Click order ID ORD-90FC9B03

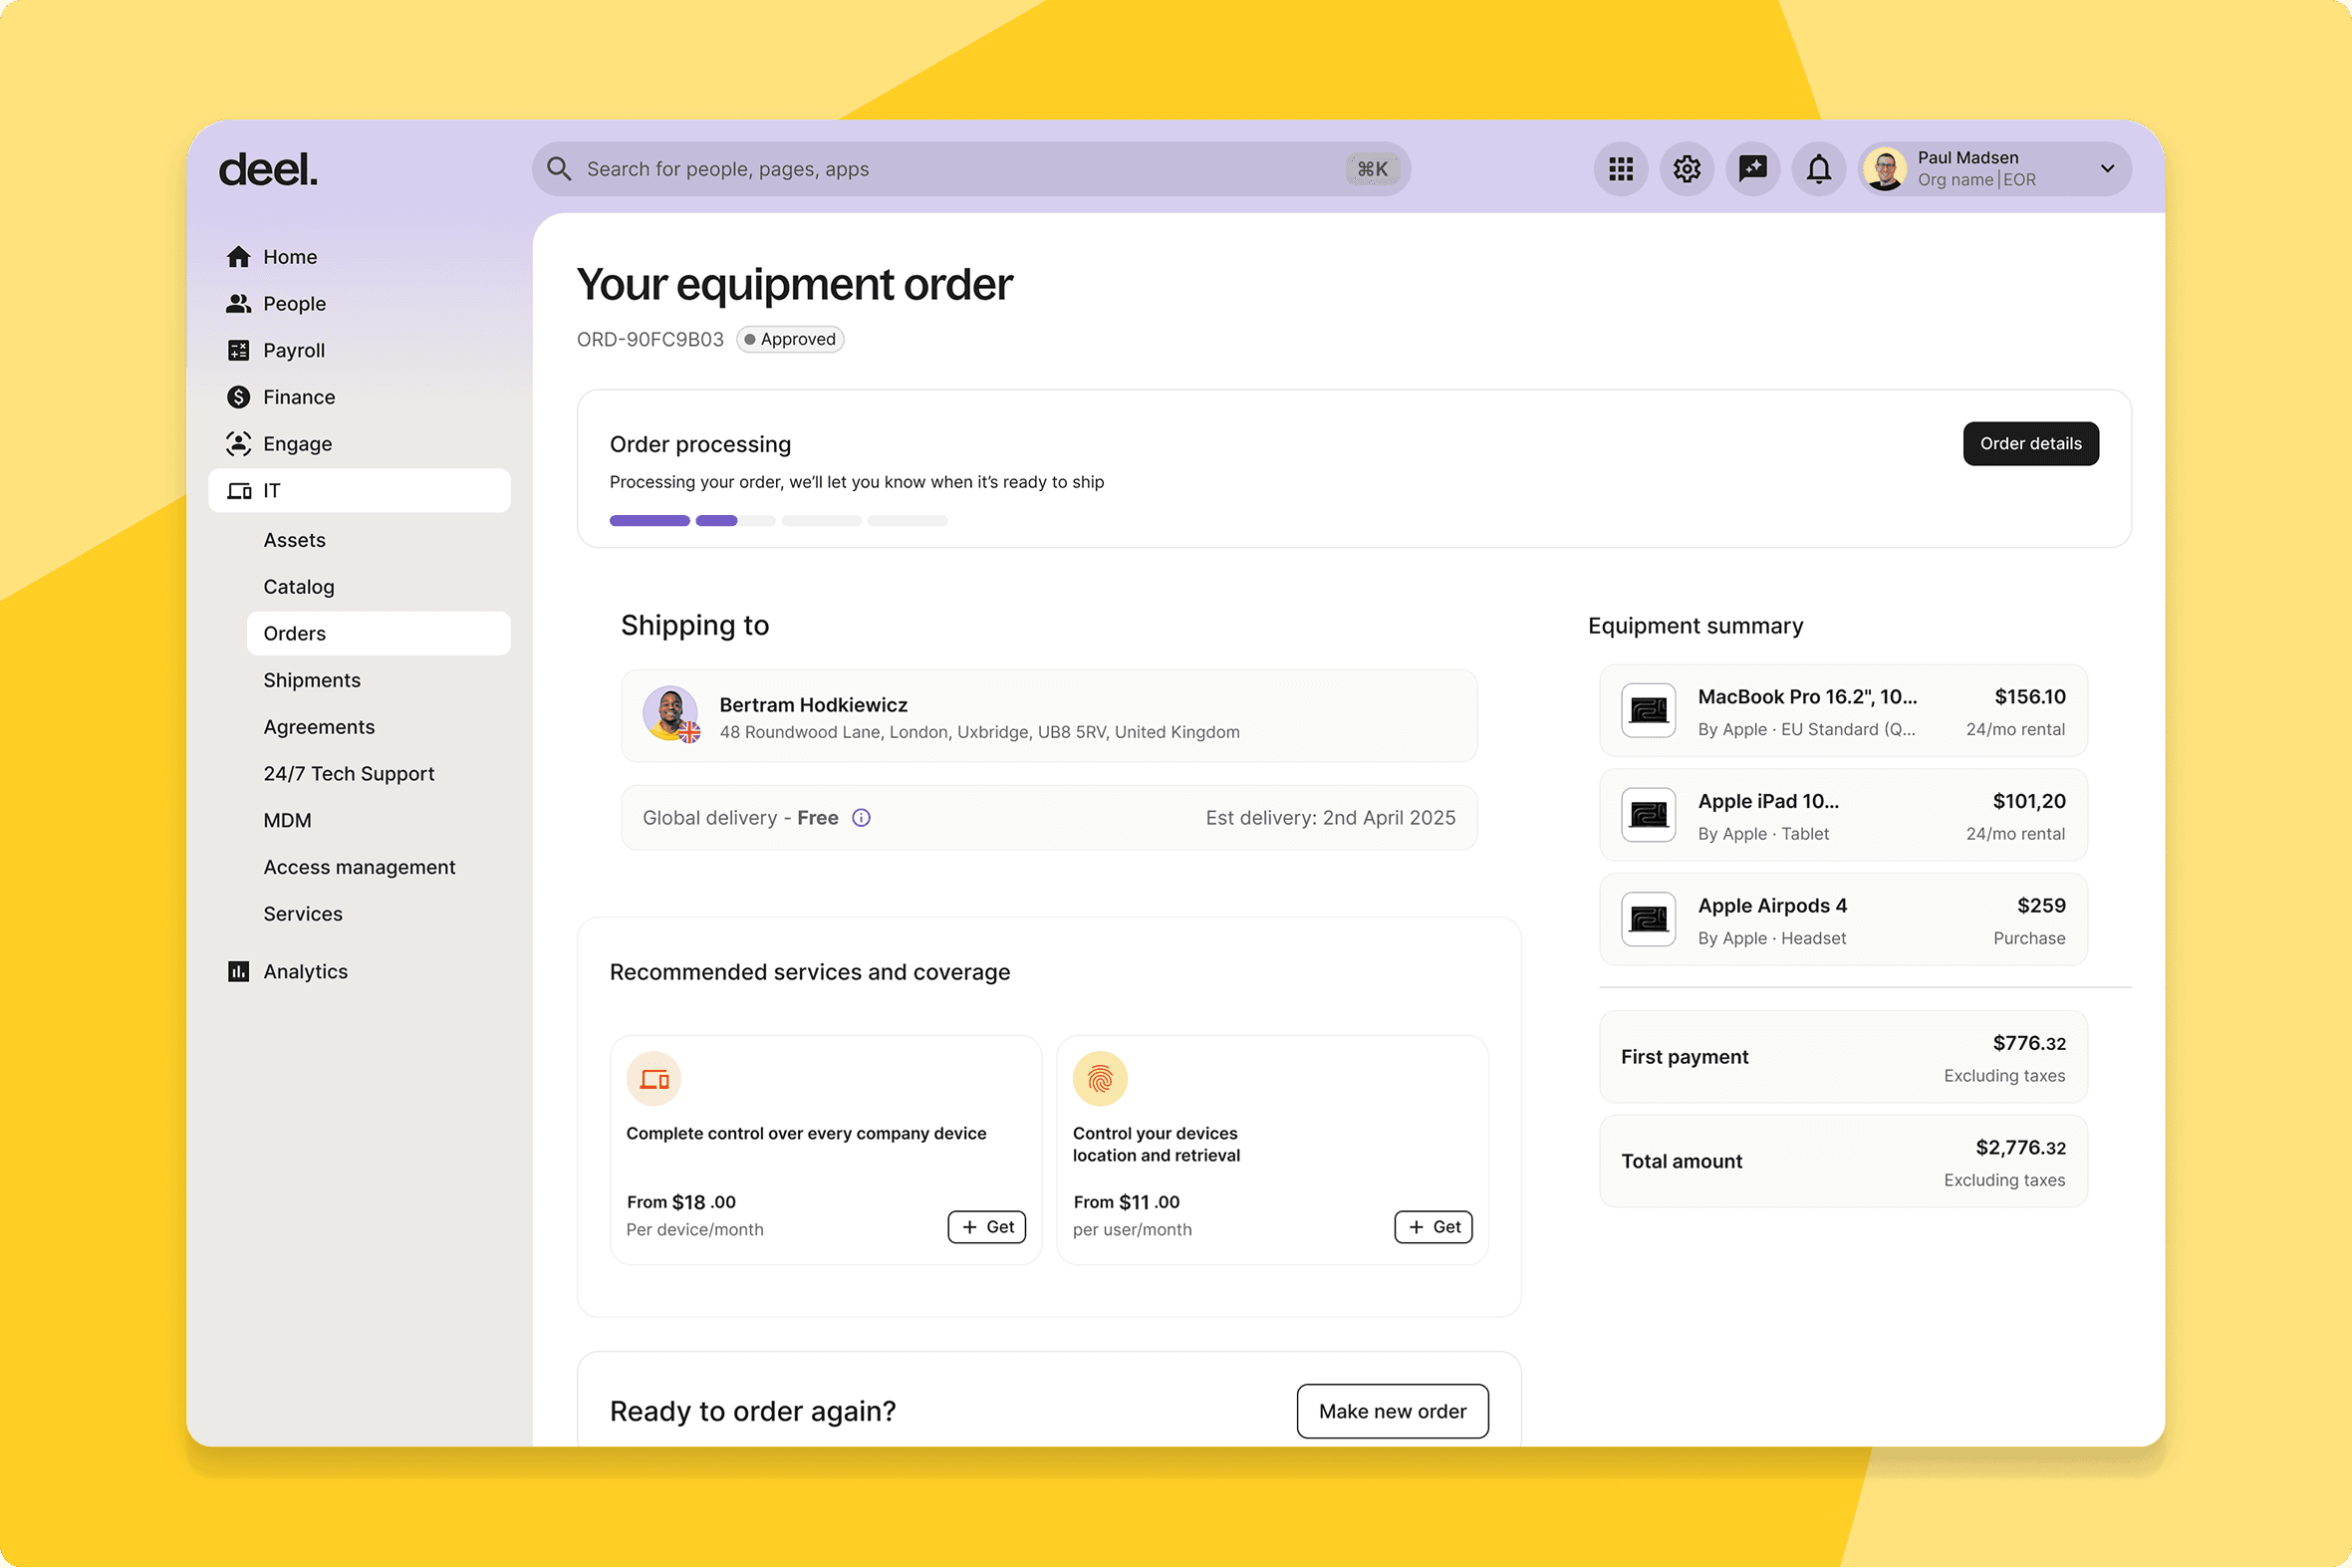(x=650, y=340)
